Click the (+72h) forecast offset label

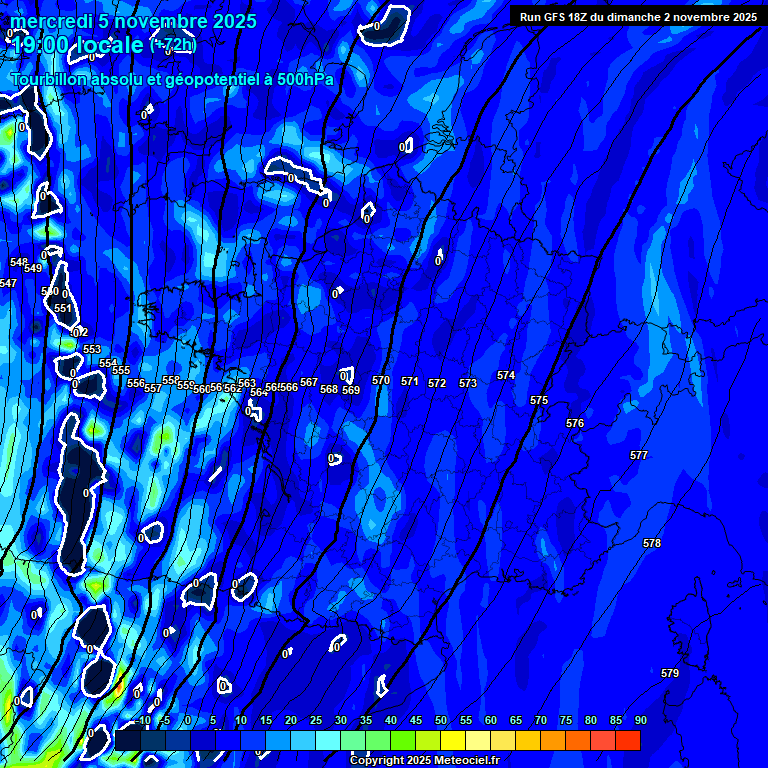point(173,45)
